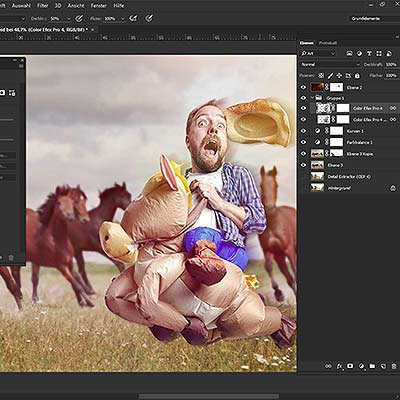Viewport: 400px width, 400px height.
Task: Toggle pressure for size icon in options bar
Action: pos(149,18)
